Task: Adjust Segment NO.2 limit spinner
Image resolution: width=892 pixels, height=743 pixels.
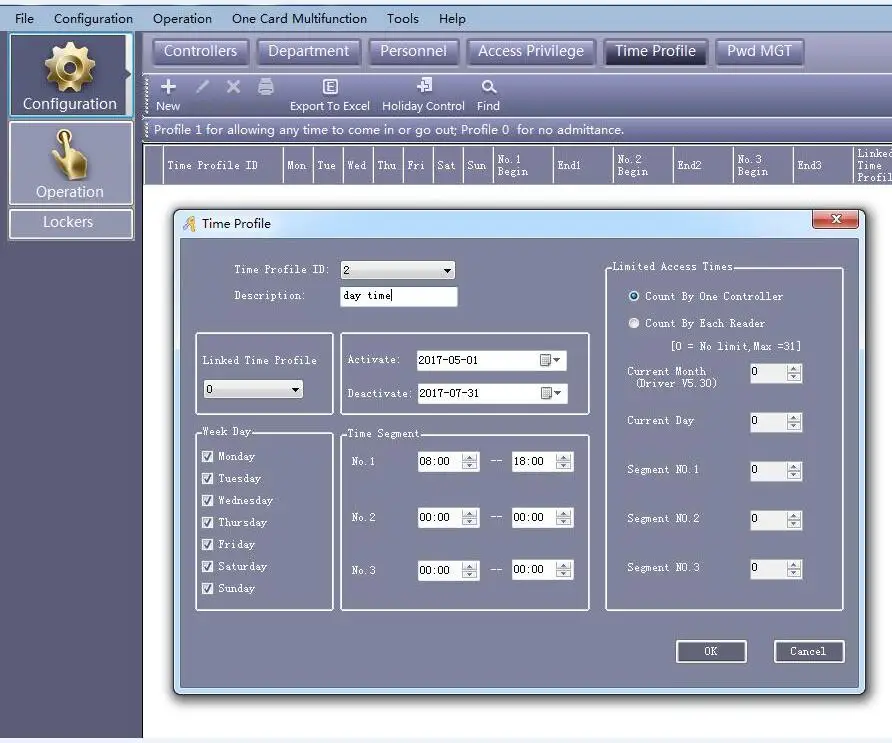Action: tap(794, 520)
